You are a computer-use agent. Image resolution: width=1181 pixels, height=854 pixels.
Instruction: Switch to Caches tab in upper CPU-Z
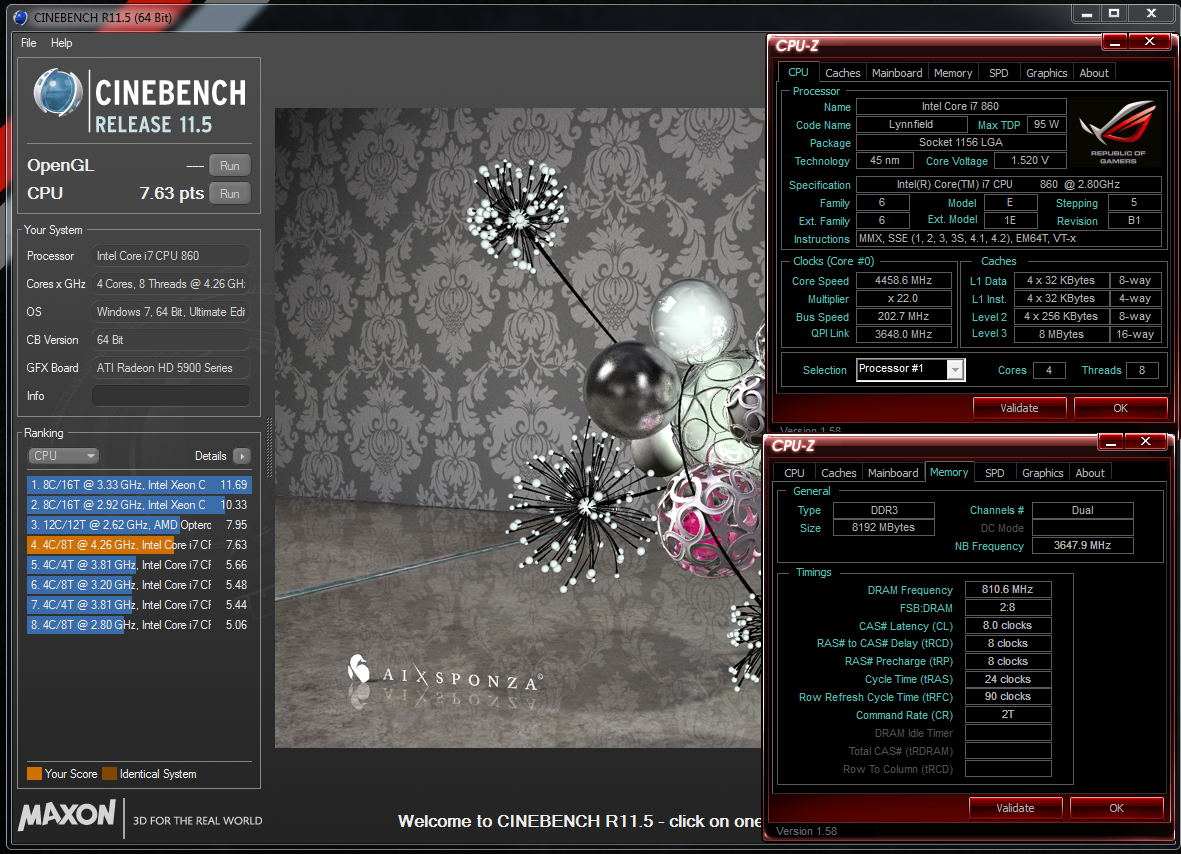pos(842,73)
